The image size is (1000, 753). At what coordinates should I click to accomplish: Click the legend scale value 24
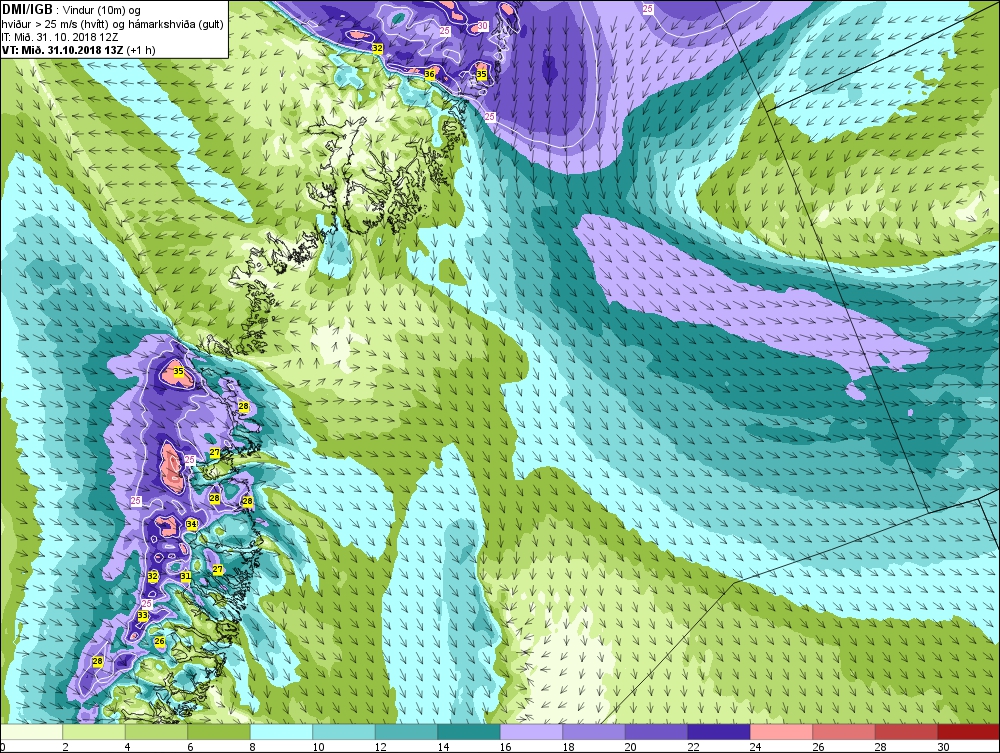(756, 747)
